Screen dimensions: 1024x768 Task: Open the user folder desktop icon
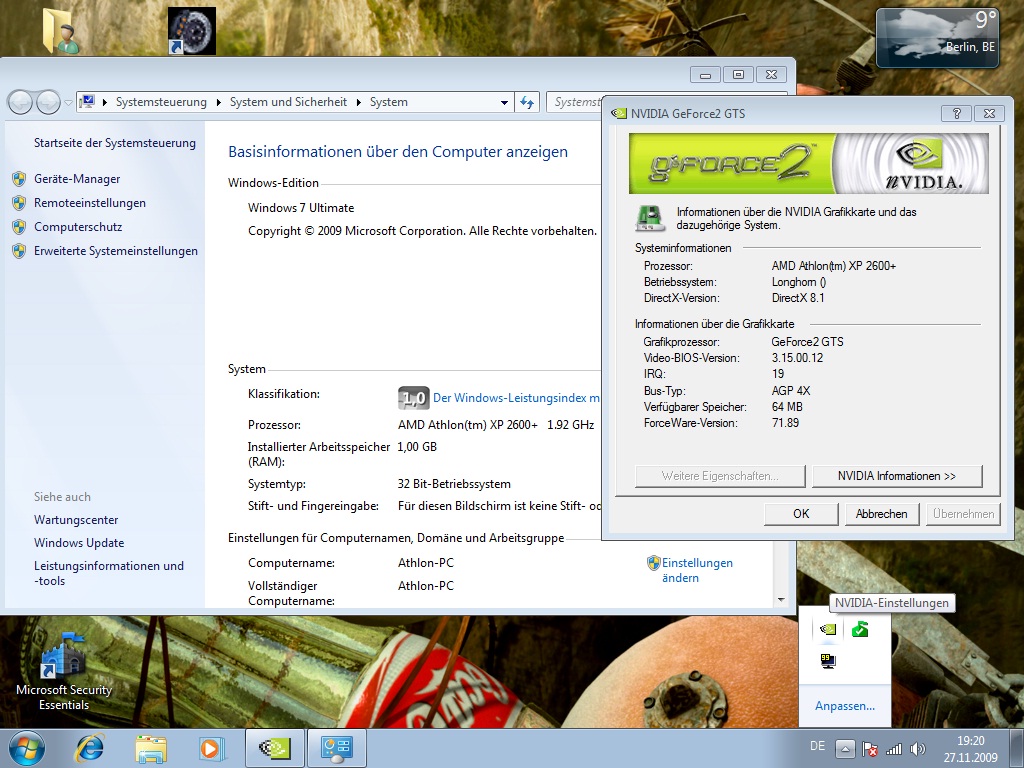click(x=61, y=31)
